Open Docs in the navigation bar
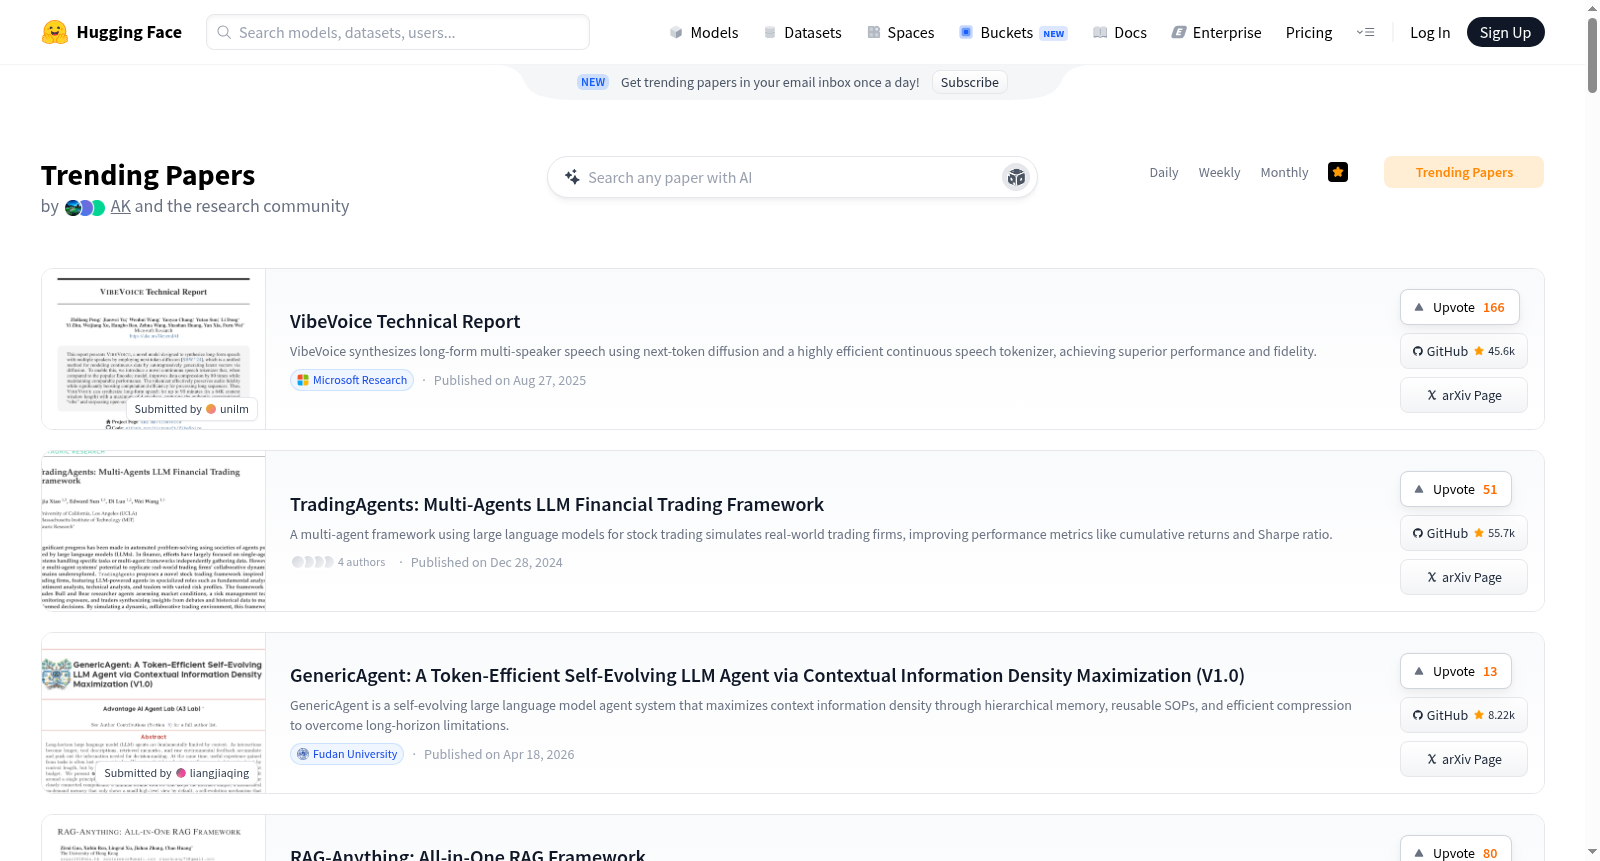 pos(1120,32)
